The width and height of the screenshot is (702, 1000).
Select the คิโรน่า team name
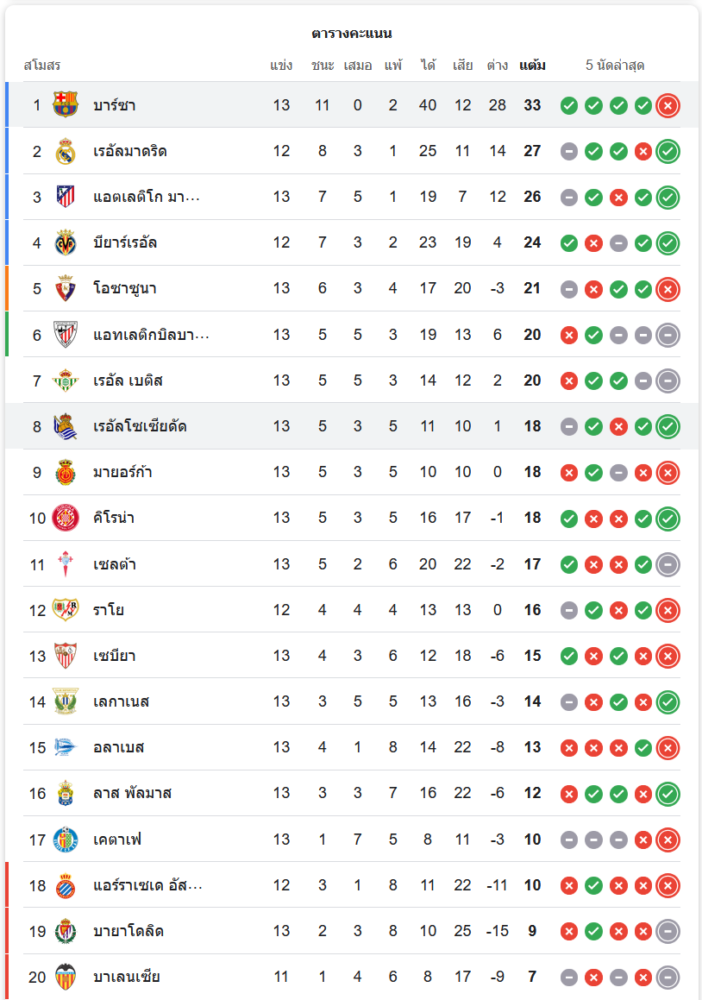coord(114,518)
